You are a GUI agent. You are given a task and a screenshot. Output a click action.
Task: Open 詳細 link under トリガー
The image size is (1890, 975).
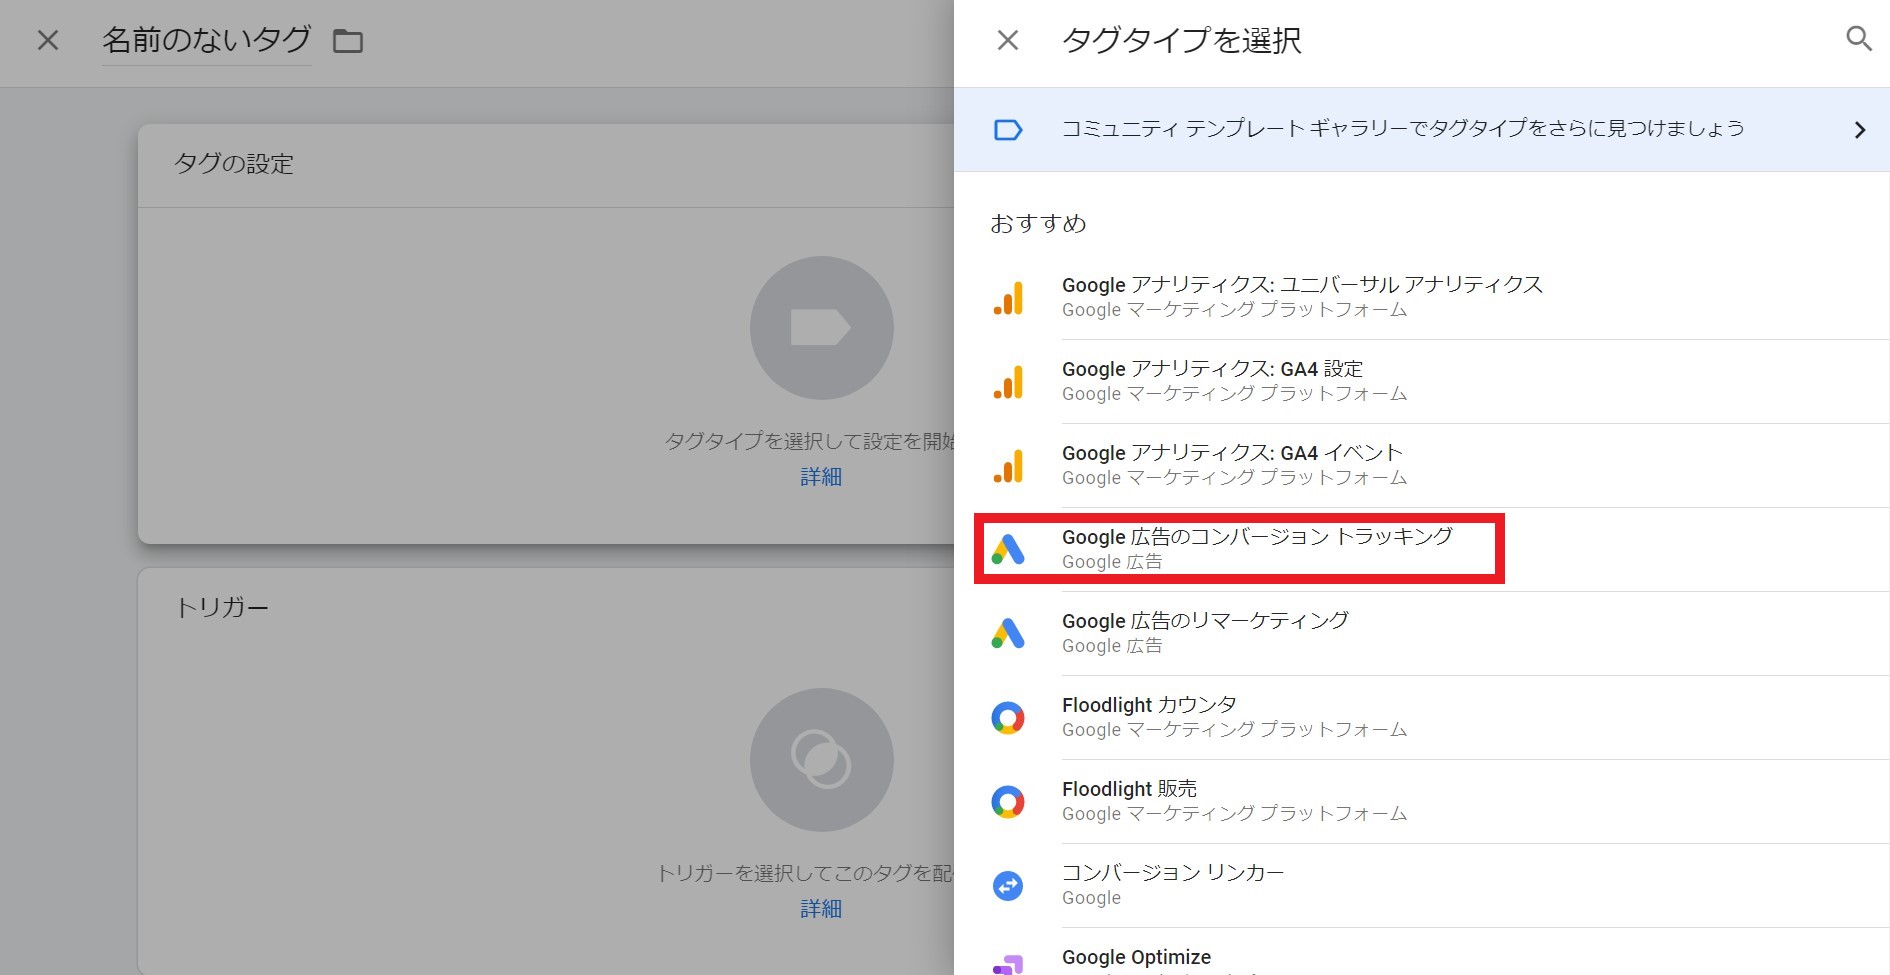click(821, 909)
